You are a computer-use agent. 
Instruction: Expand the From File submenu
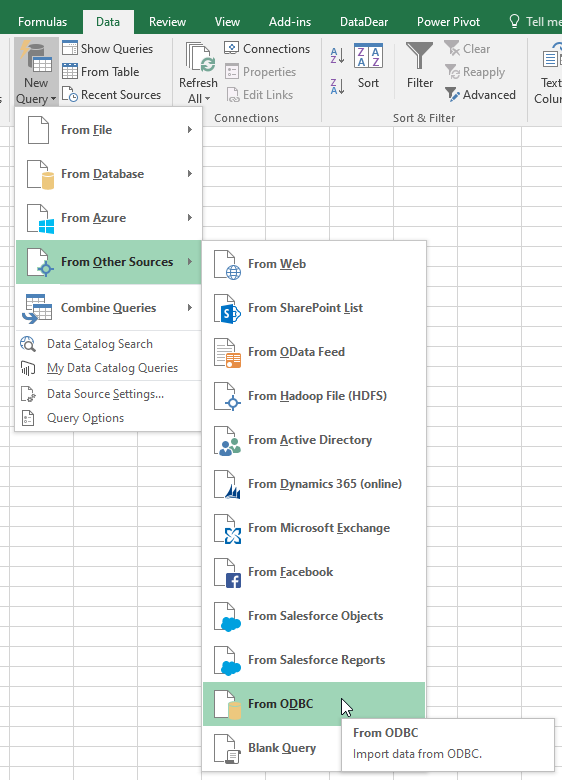tap(108, 130)
